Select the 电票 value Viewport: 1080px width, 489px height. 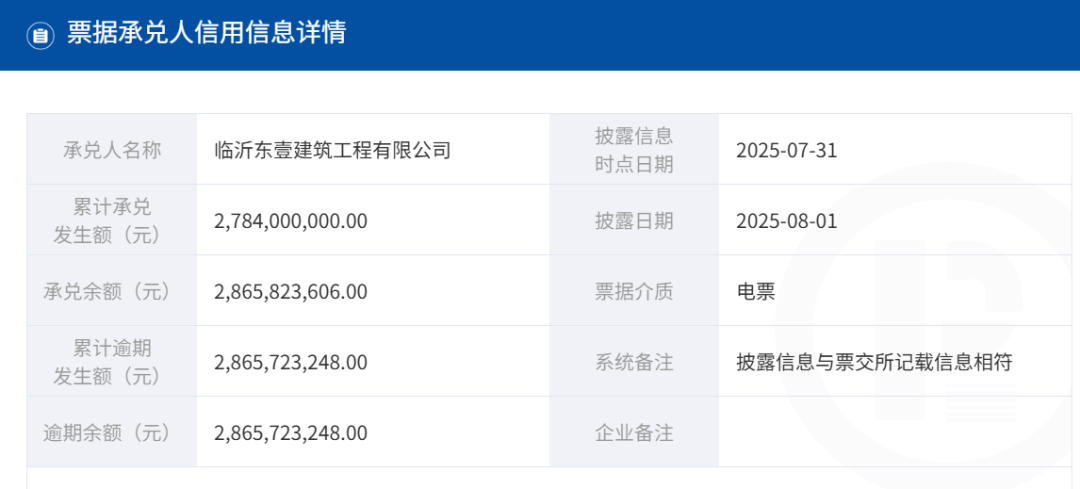(x=756, y=292)
